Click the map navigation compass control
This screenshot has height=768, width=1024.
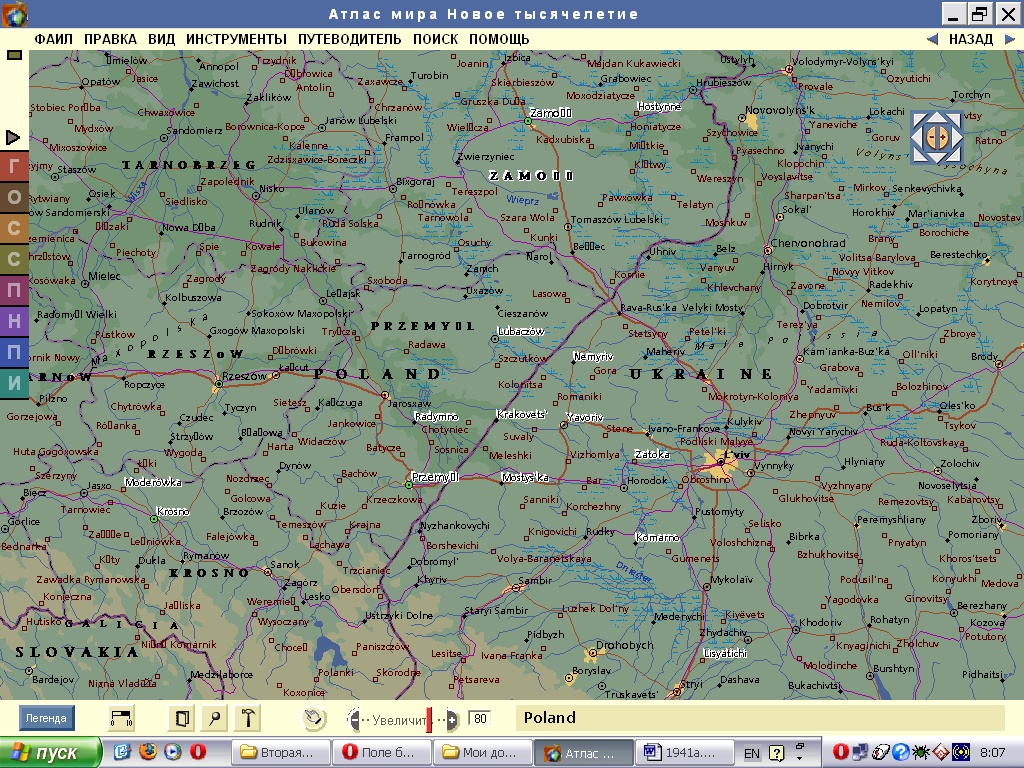pyautogui.click(x=937, y=137)
